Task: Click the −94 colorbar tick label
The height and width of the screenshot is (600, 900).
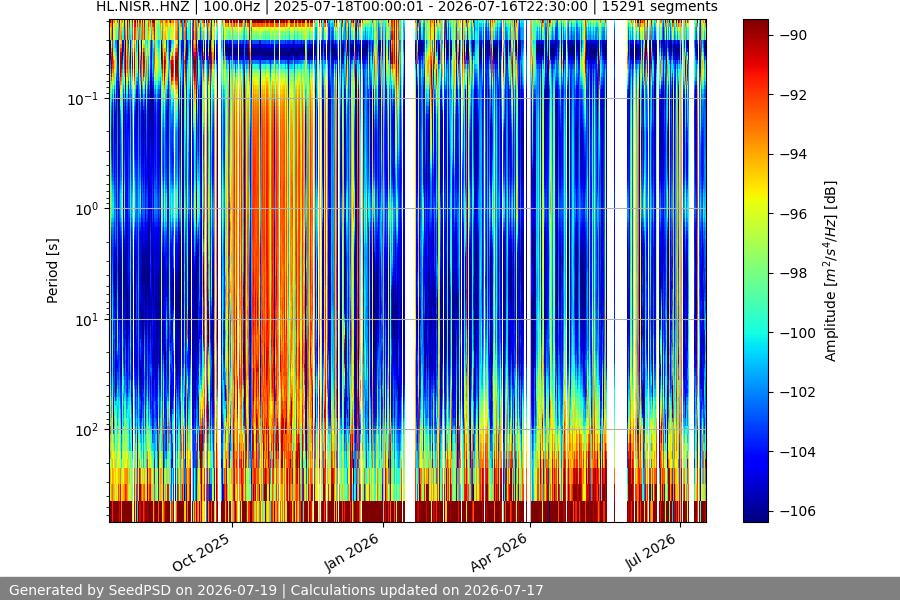Action: point(793,154)
